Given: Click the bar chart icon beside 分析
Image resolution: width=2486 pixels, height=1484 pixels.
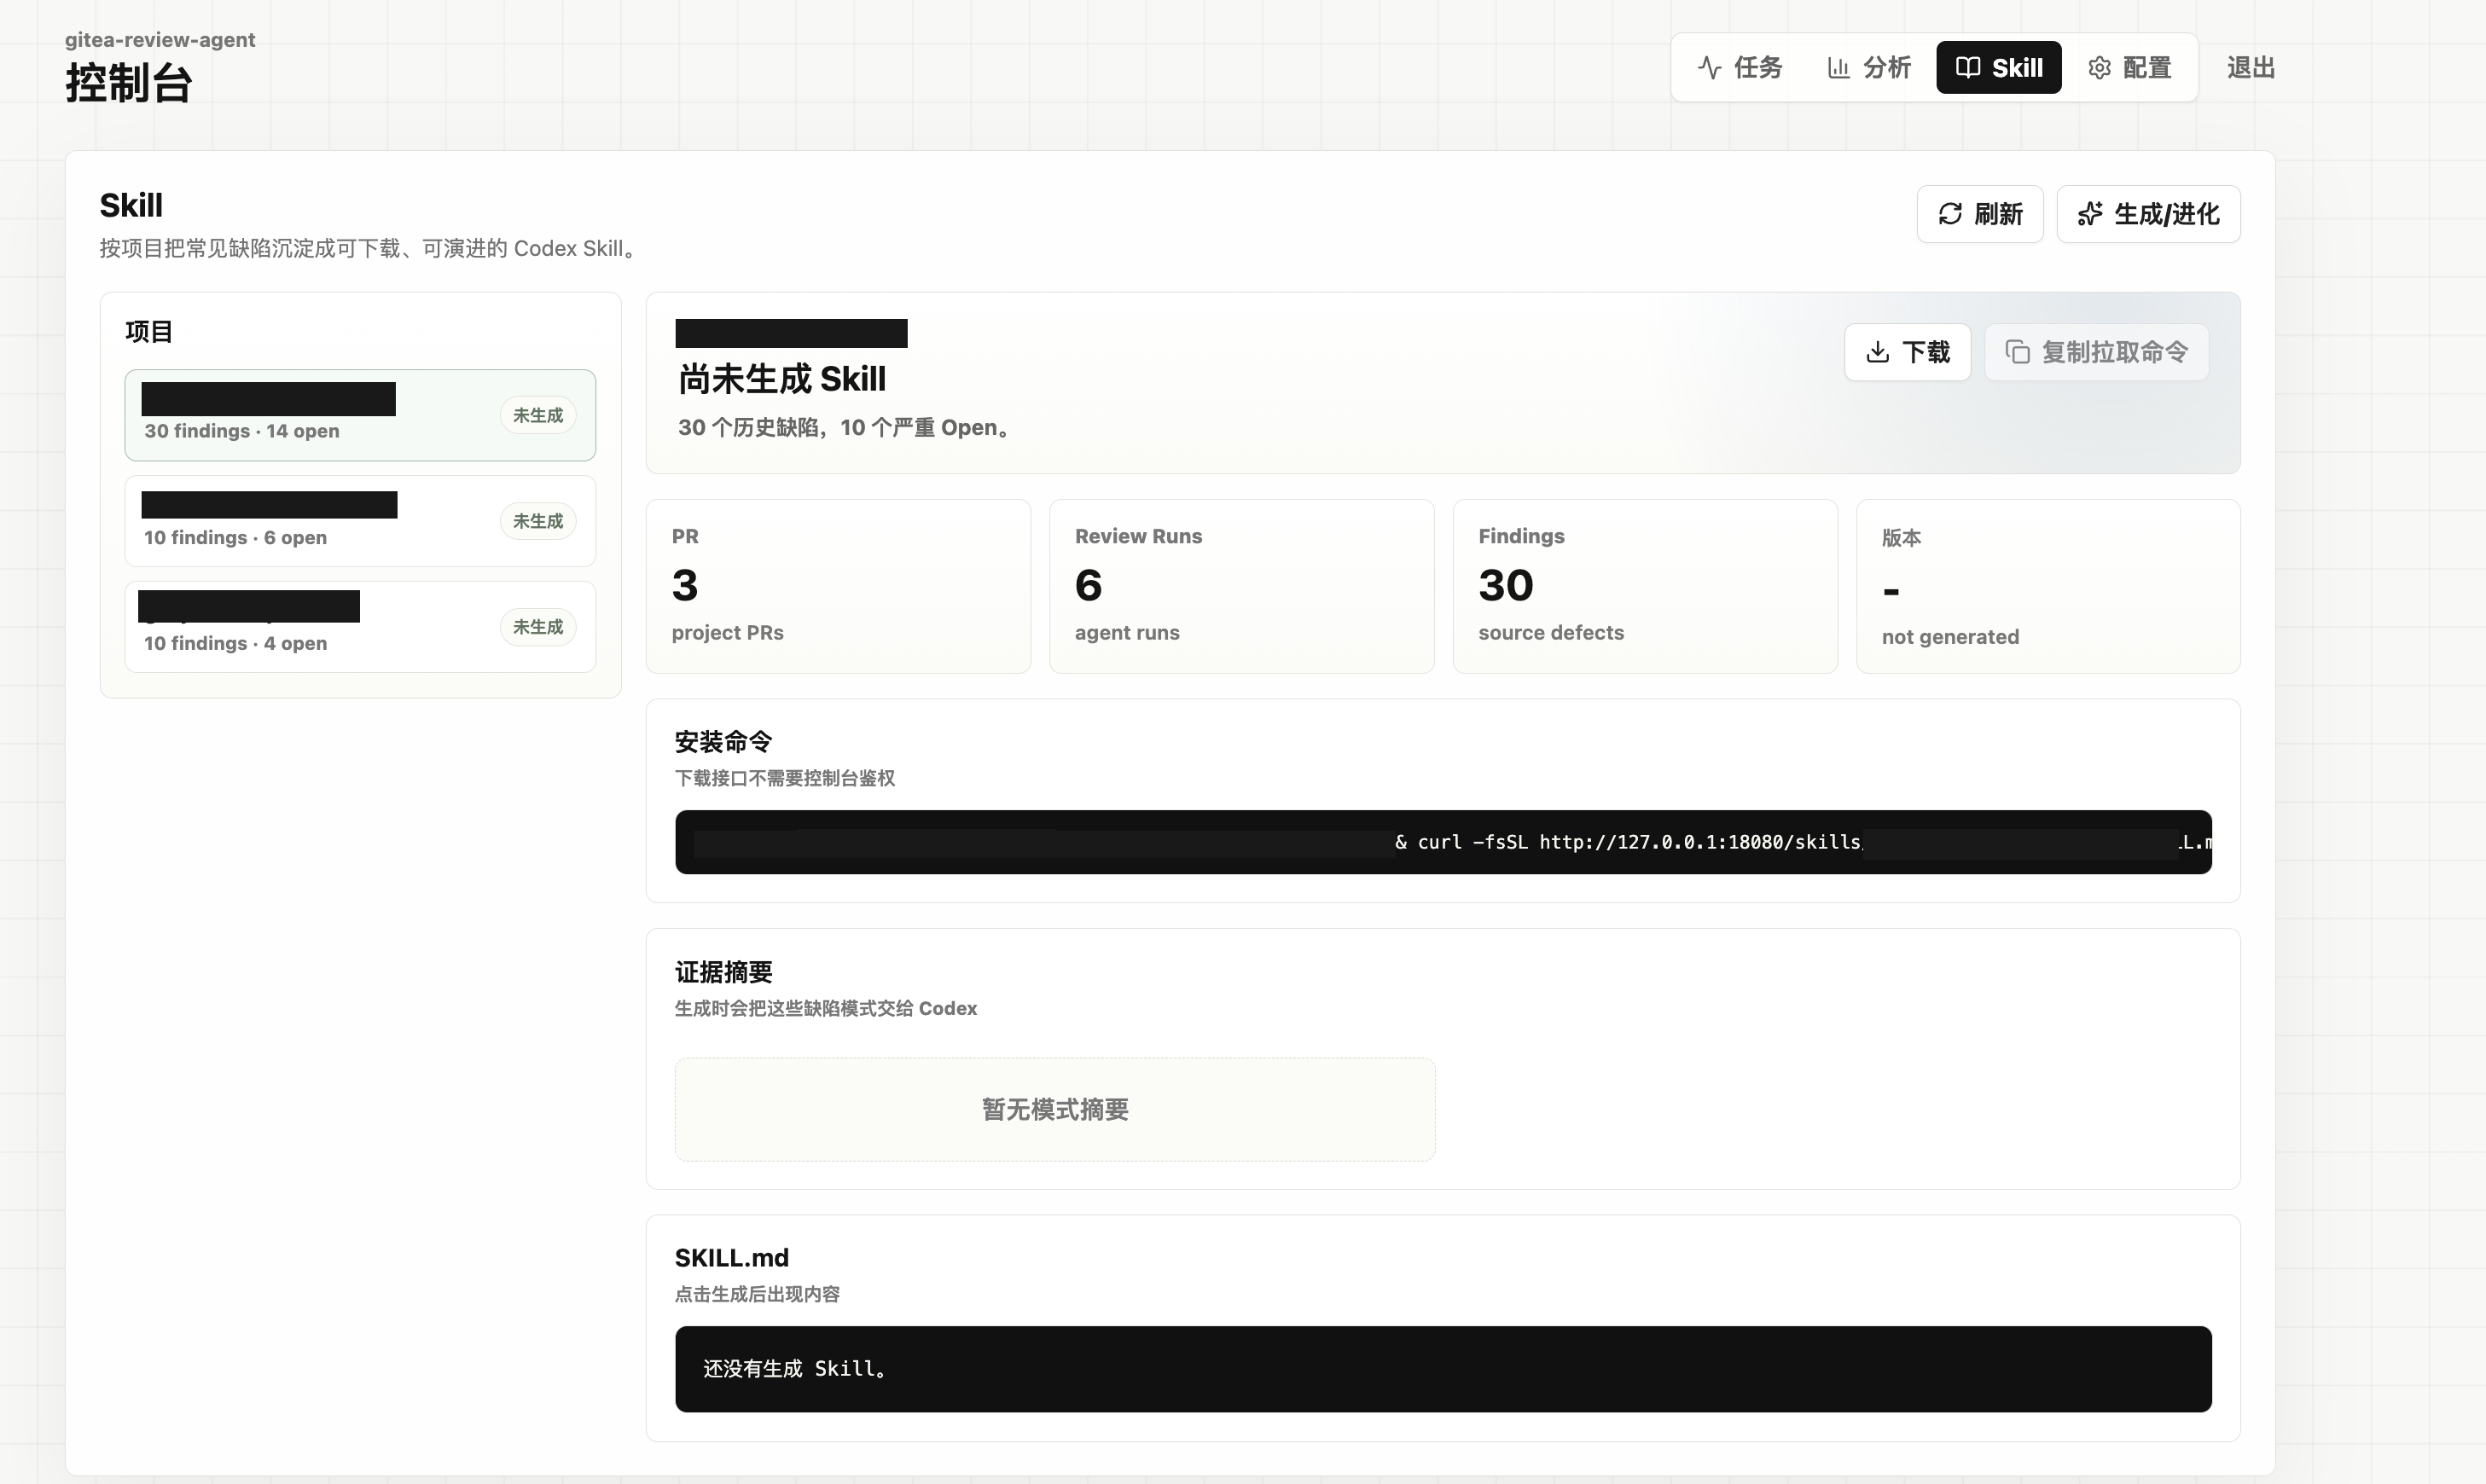Looking at the screenshot, I should coord(1838,67).
